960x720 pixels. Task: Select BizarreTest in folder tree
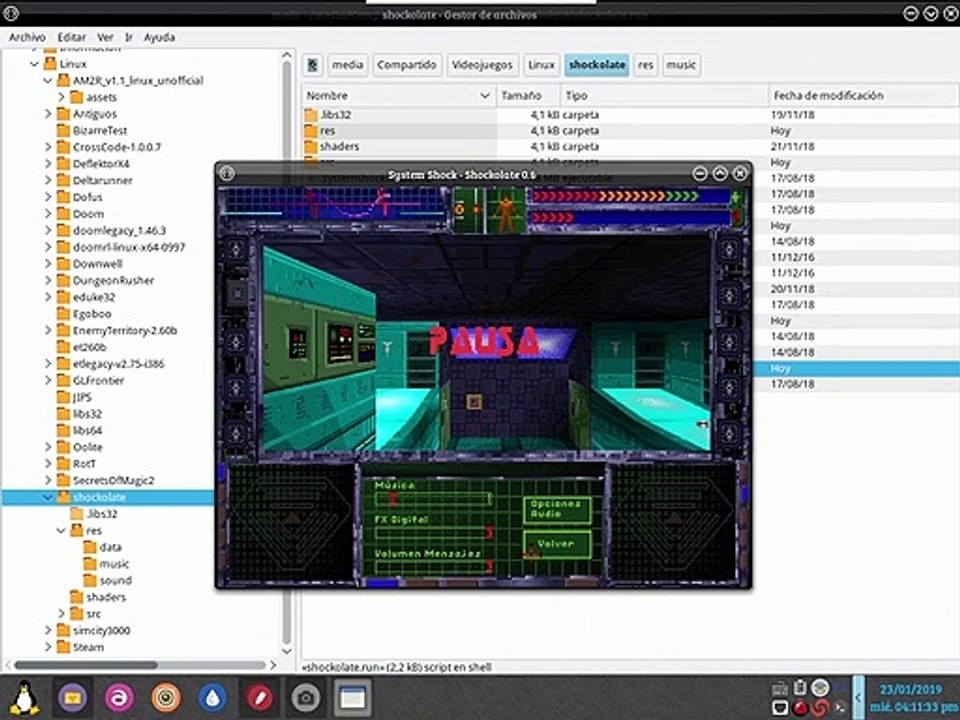[92, 130]
